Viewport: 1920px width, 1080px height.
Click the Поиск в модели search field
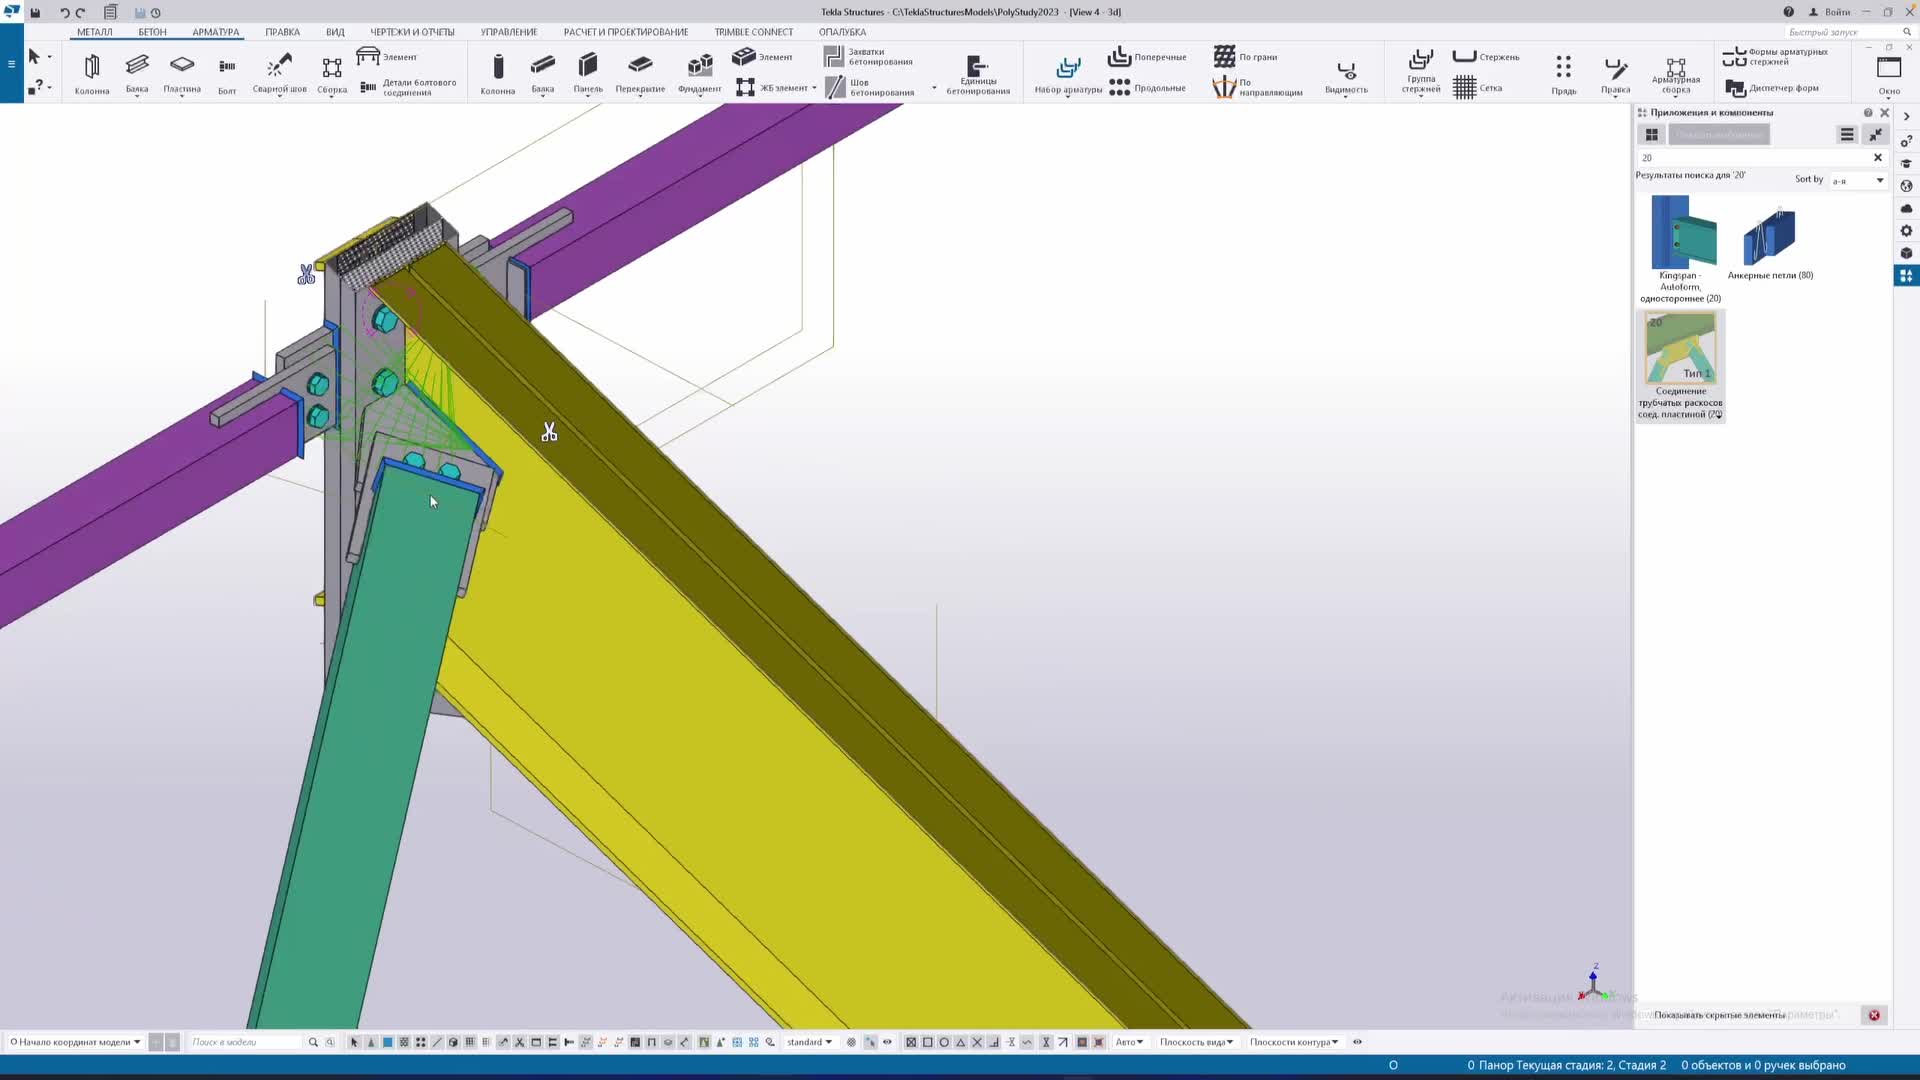[x=245, y=1042]
